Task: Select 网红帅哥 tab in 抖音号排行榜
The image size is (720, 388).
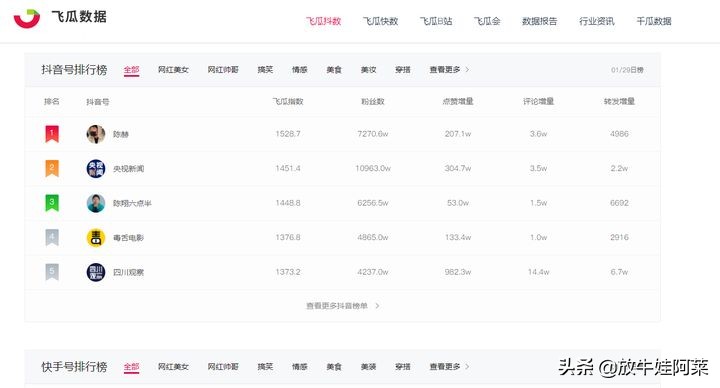Action: [x=223, y=70]
